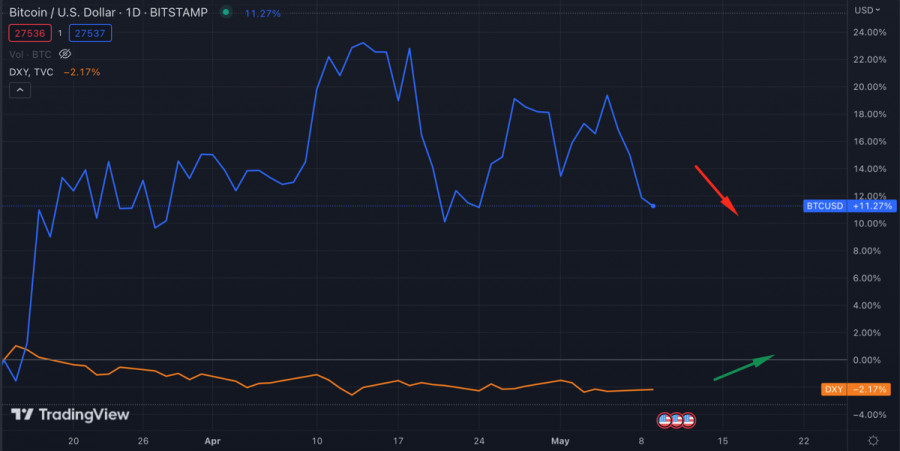Select the DXY, TVC comparison legend
Screen dimensions: 900x451
click(x=32, y=72)
